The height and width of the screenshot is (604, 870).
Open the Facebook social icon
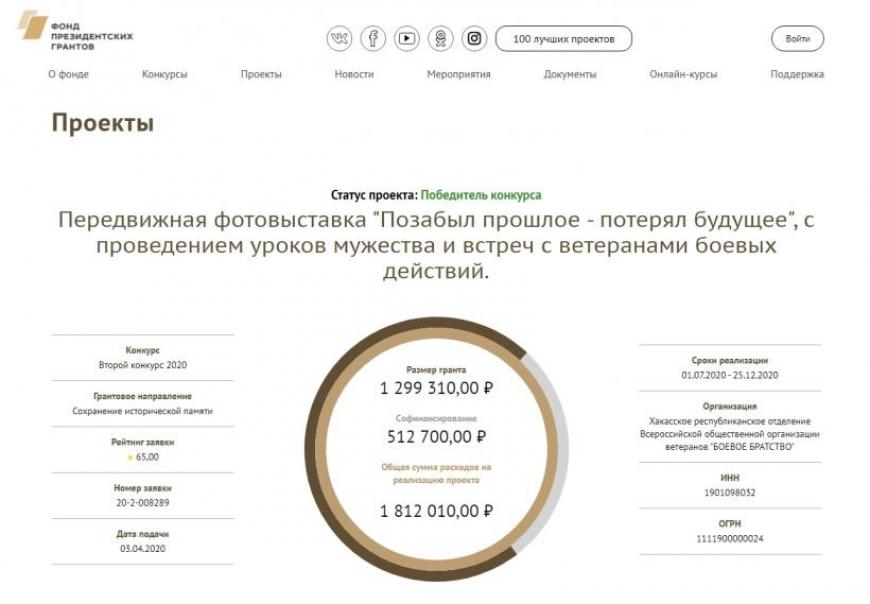pyautogui.click(x=373, y=39)
